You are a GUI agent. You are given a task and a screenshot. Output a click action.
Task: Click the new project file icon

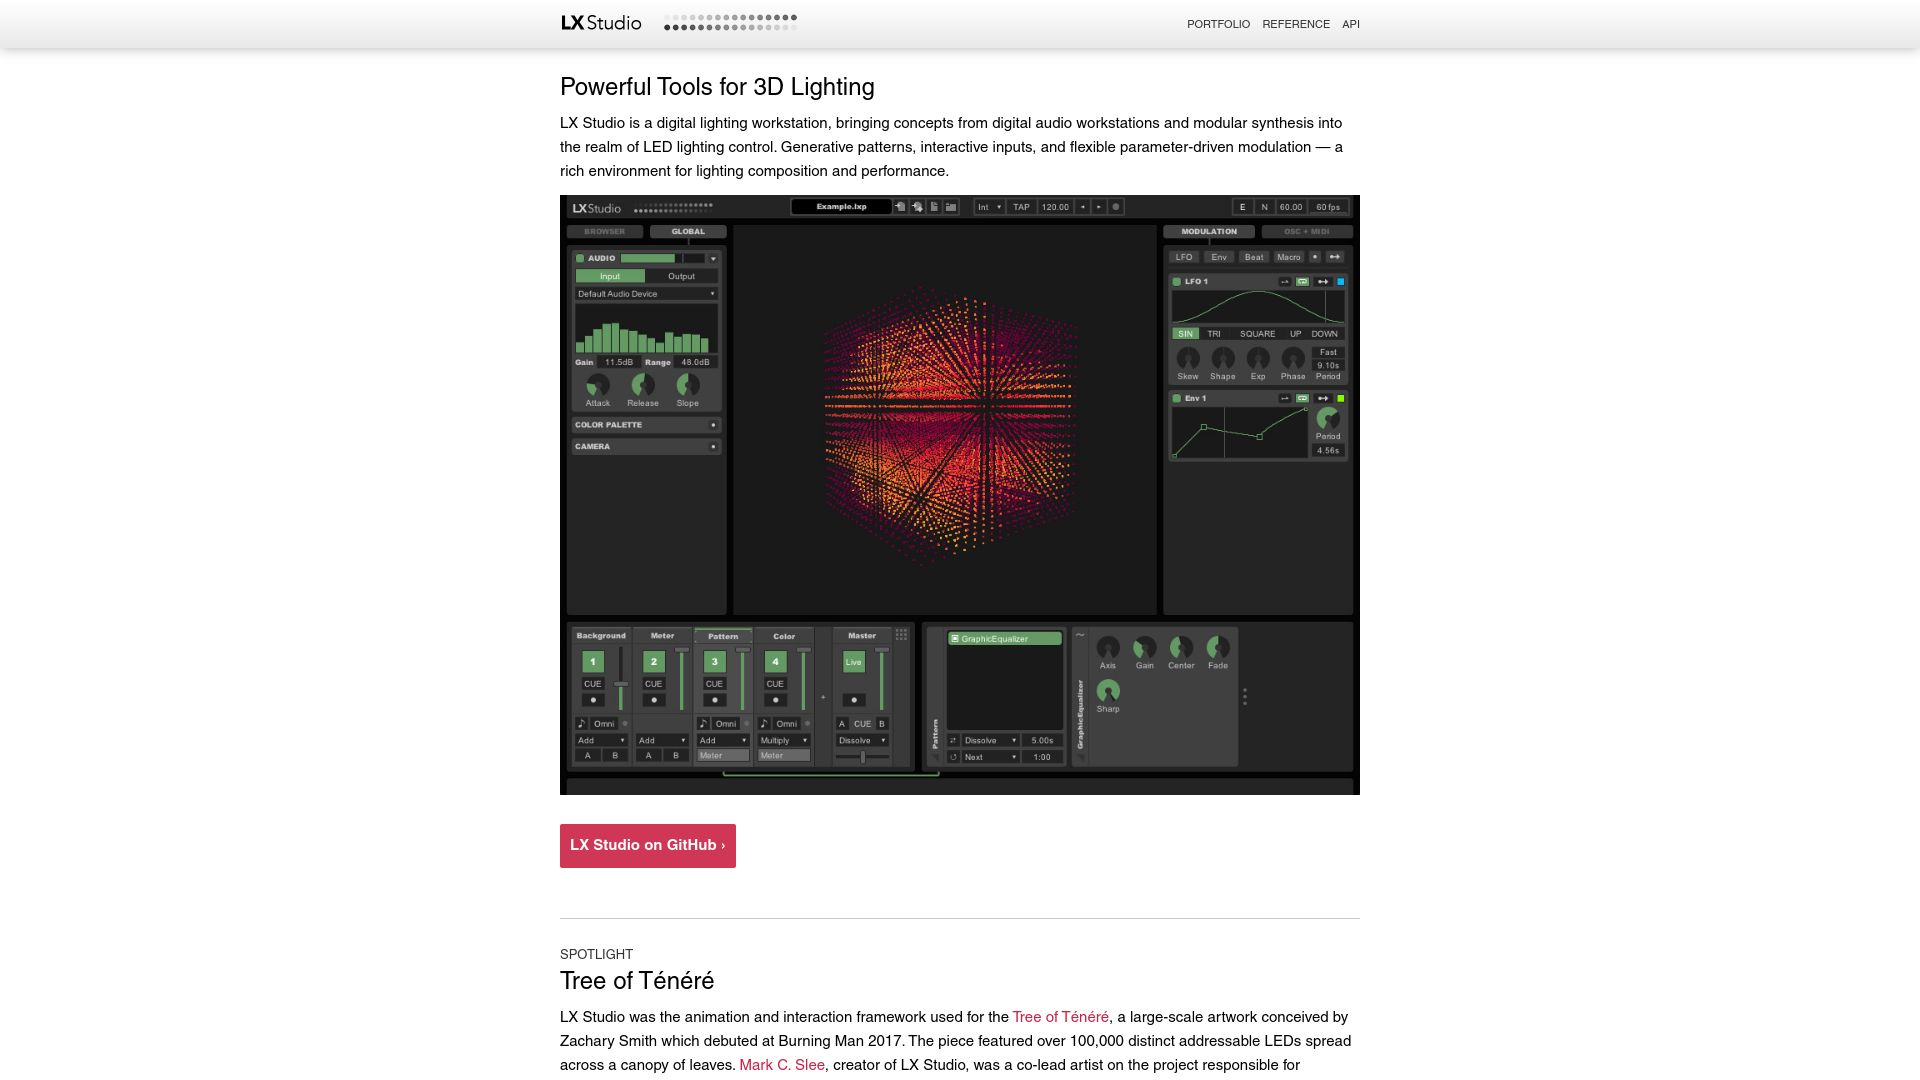pos(934,207)
